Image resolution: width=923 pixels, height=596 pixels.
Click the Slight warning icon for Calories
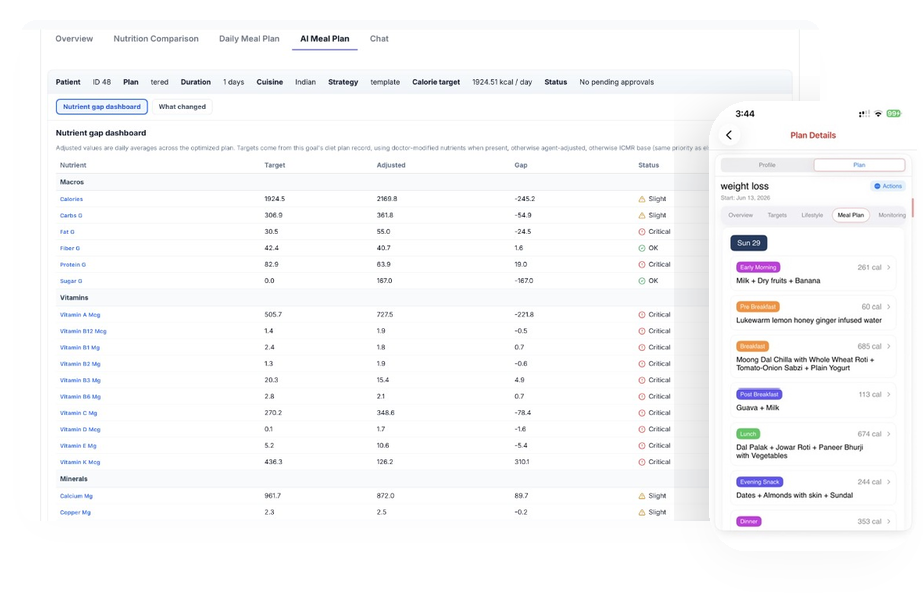[642, 199]
